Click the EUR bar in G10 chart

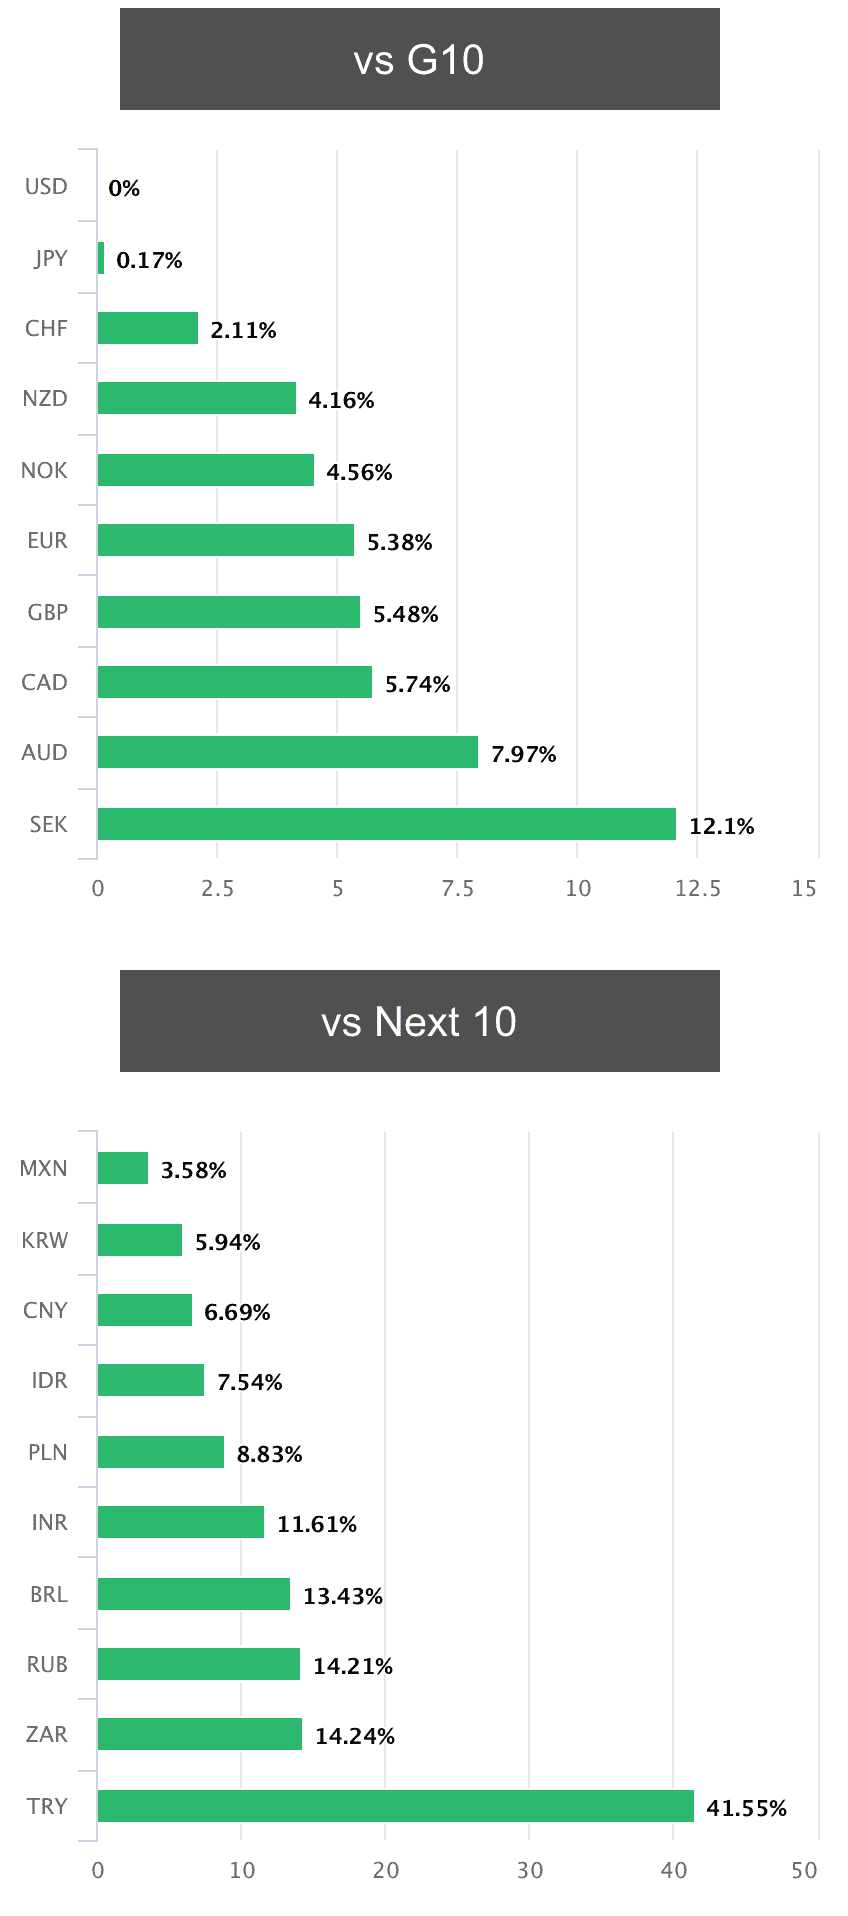click(x=226, y=540)
